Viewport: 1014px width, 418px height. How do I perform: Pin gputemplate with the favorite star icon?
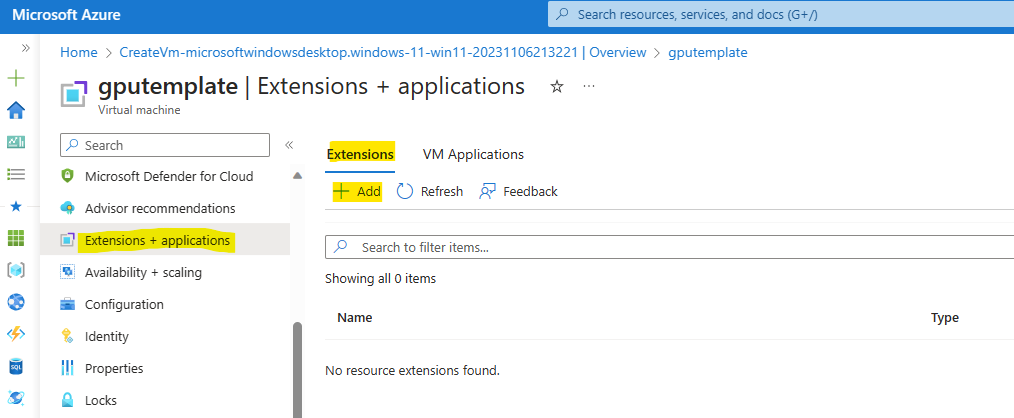tap(557, 87)
